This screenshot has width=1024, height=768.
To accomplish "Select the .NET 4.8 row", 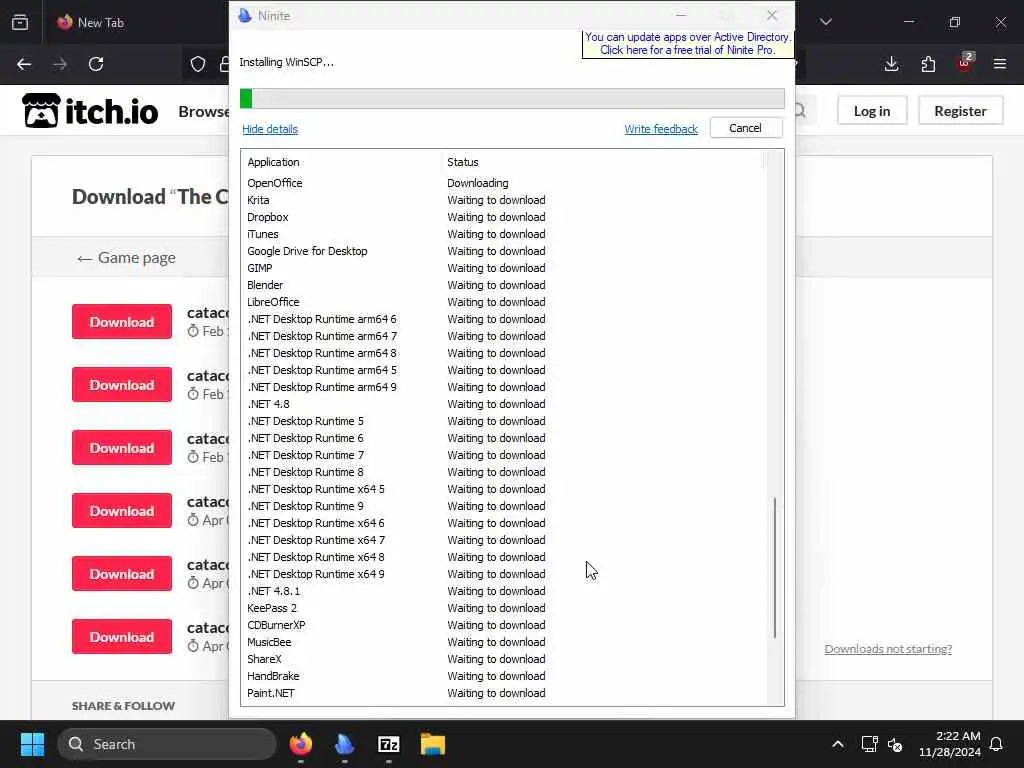I will pos(503,404).
